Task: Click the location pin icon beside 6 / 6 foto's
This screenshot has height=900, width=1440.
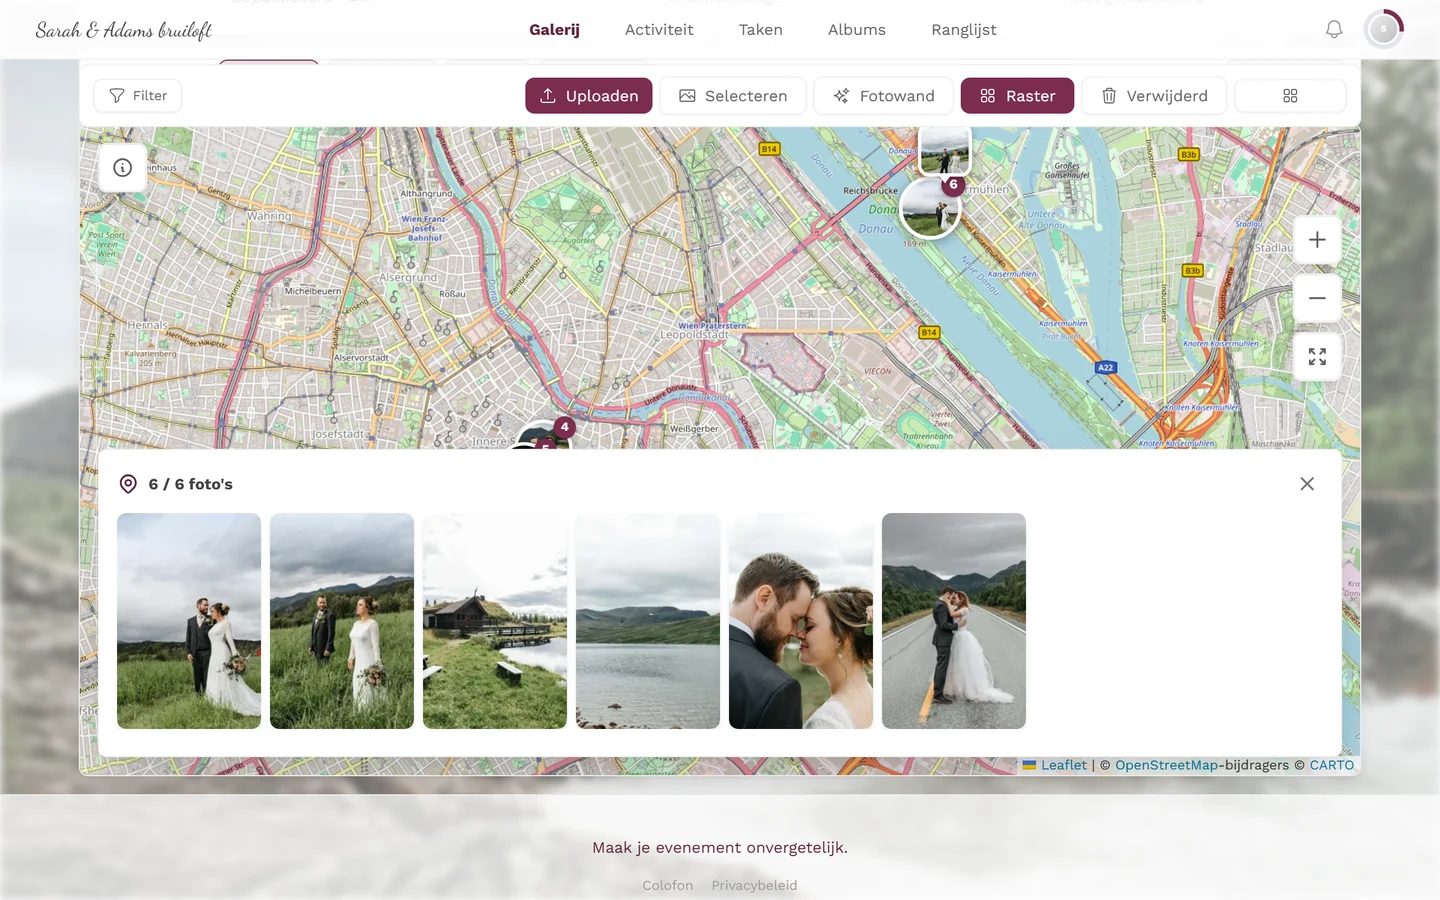Action: [128, 484]
